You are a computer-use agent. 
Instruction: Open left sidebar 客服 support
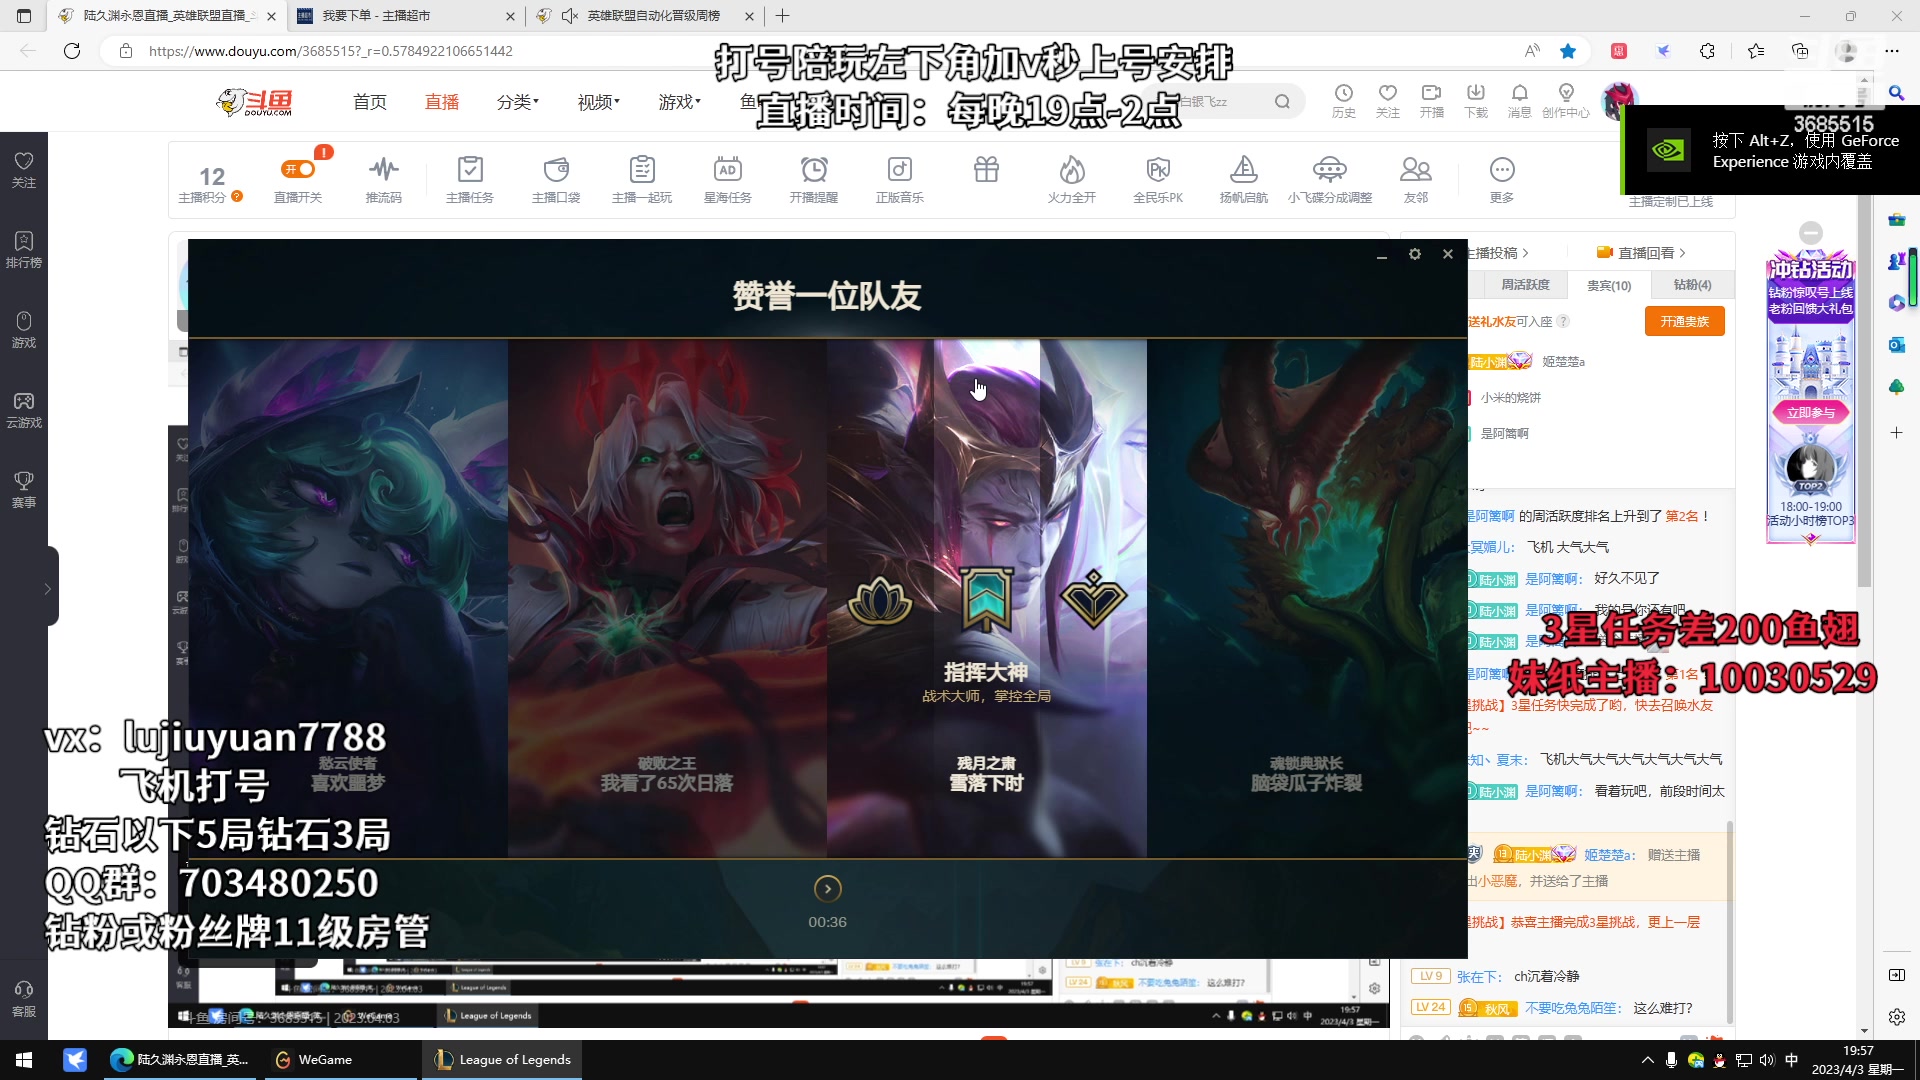pyautogui.click(x=24, y=999)
